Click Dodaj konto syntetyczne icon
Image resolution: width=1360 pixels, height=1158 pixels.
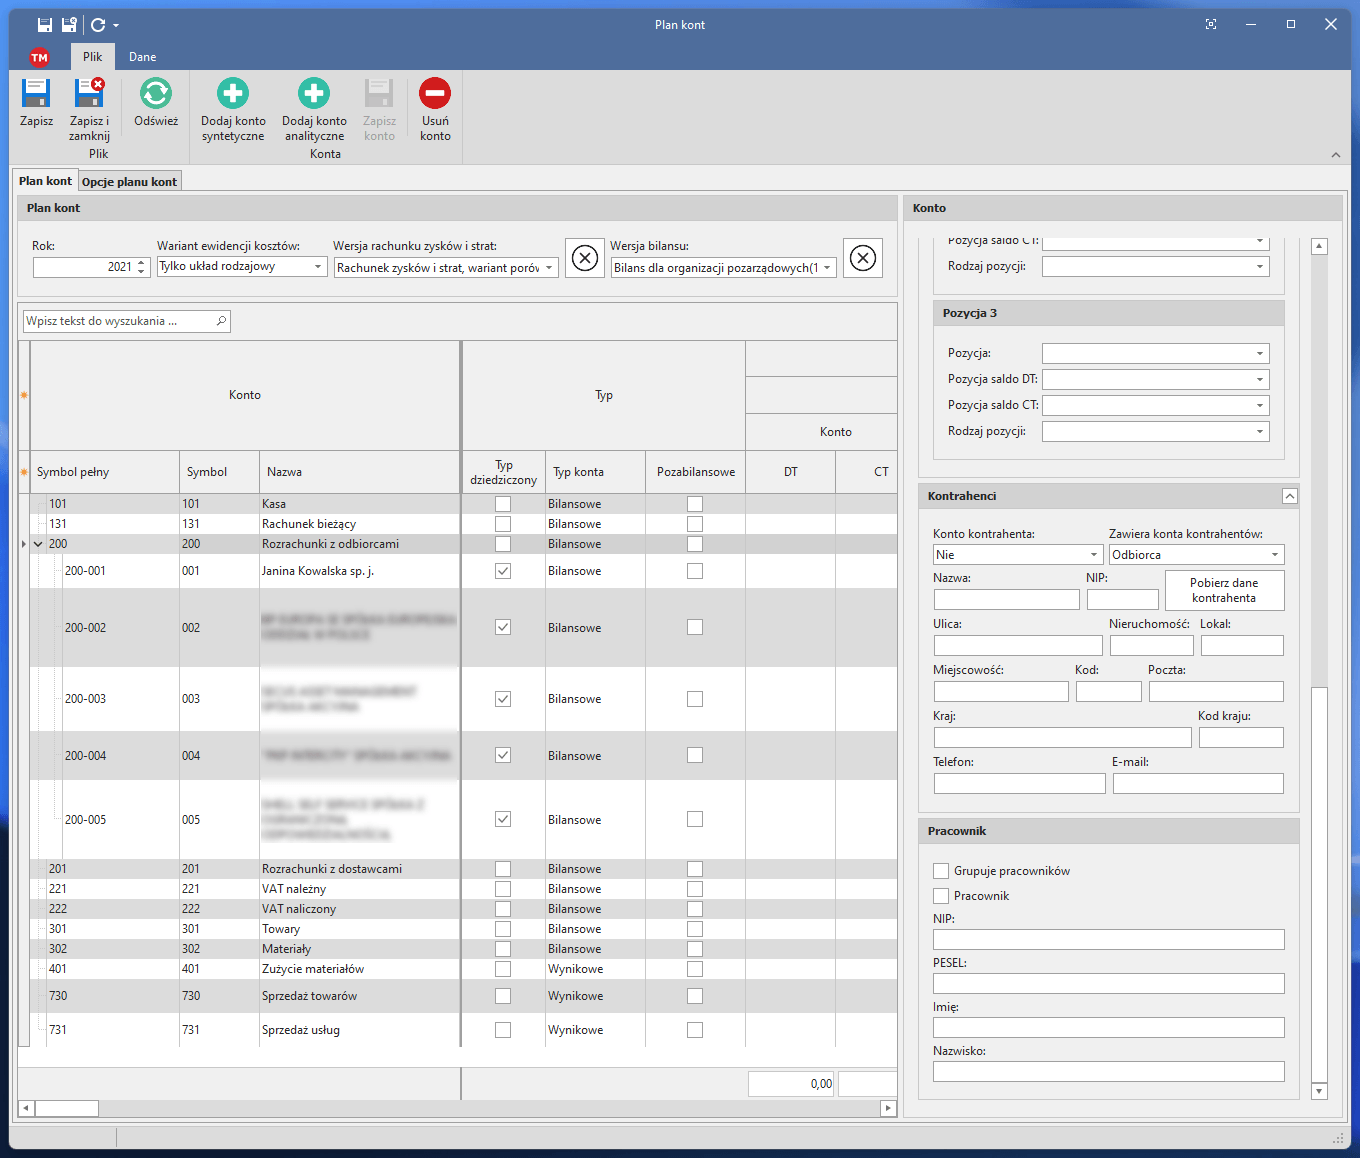click(x=233, y=94)
